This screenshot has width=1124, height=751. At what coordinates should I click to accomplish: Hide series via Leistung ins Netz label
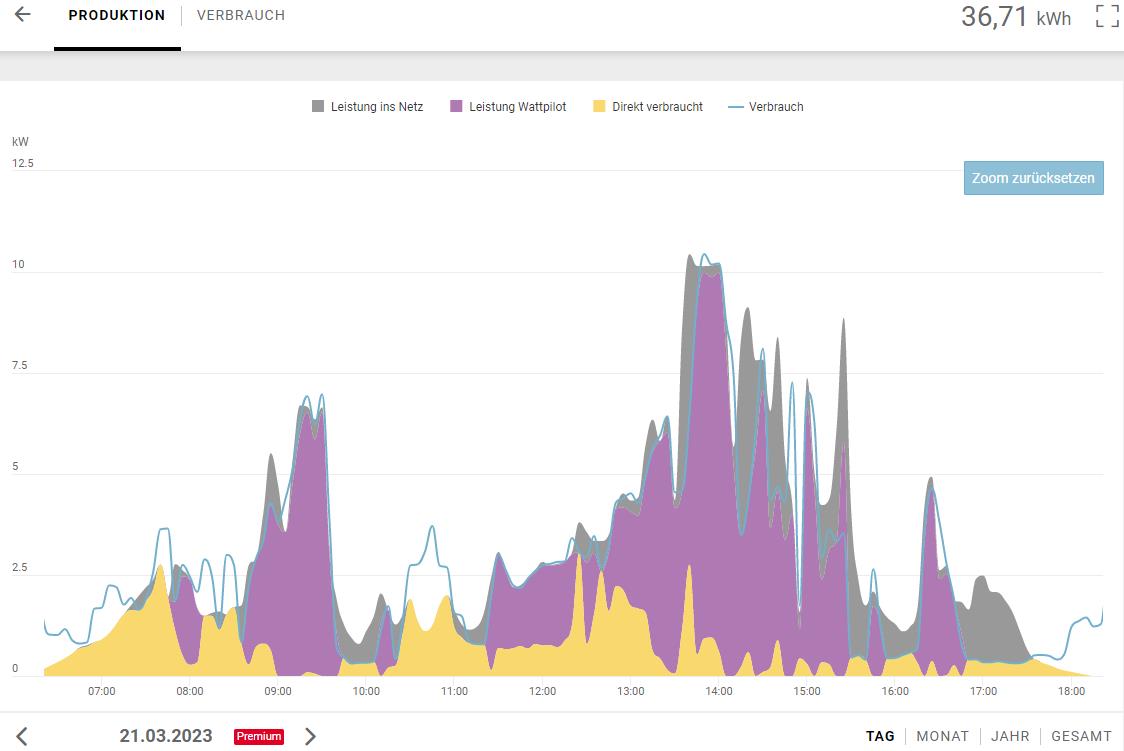point(377,107)
